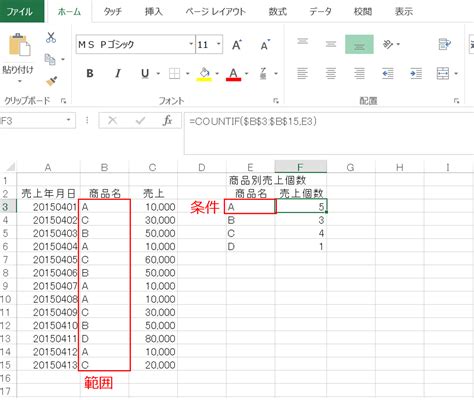The width and height of the screenshot is (474, 400).
Task: Toggle bottom align highlighted button
Action: [x=359, y=44]
